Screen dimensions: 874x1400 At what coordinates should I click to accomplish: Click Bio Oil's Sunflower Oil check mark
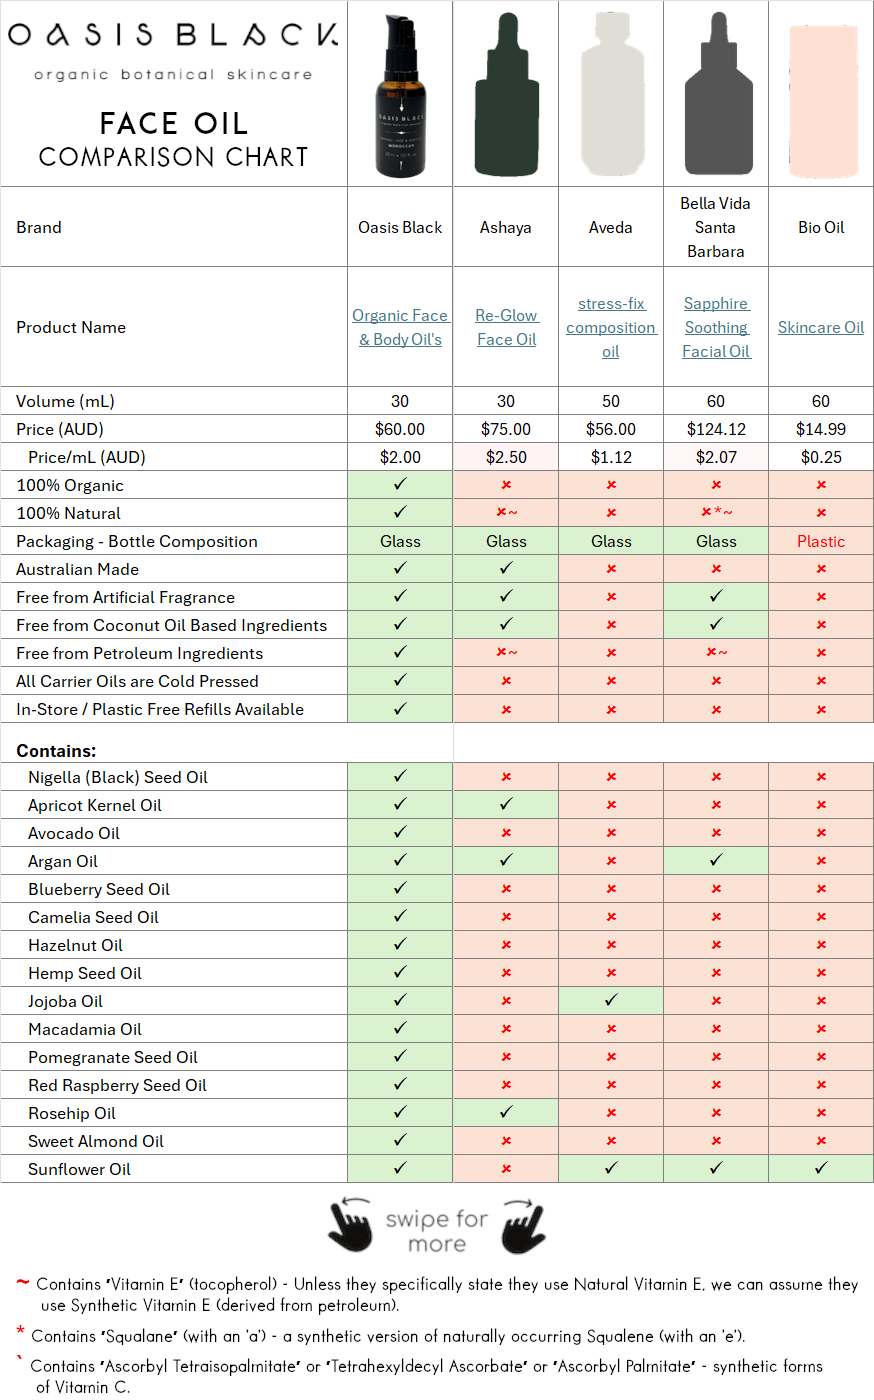(821, 1168)
